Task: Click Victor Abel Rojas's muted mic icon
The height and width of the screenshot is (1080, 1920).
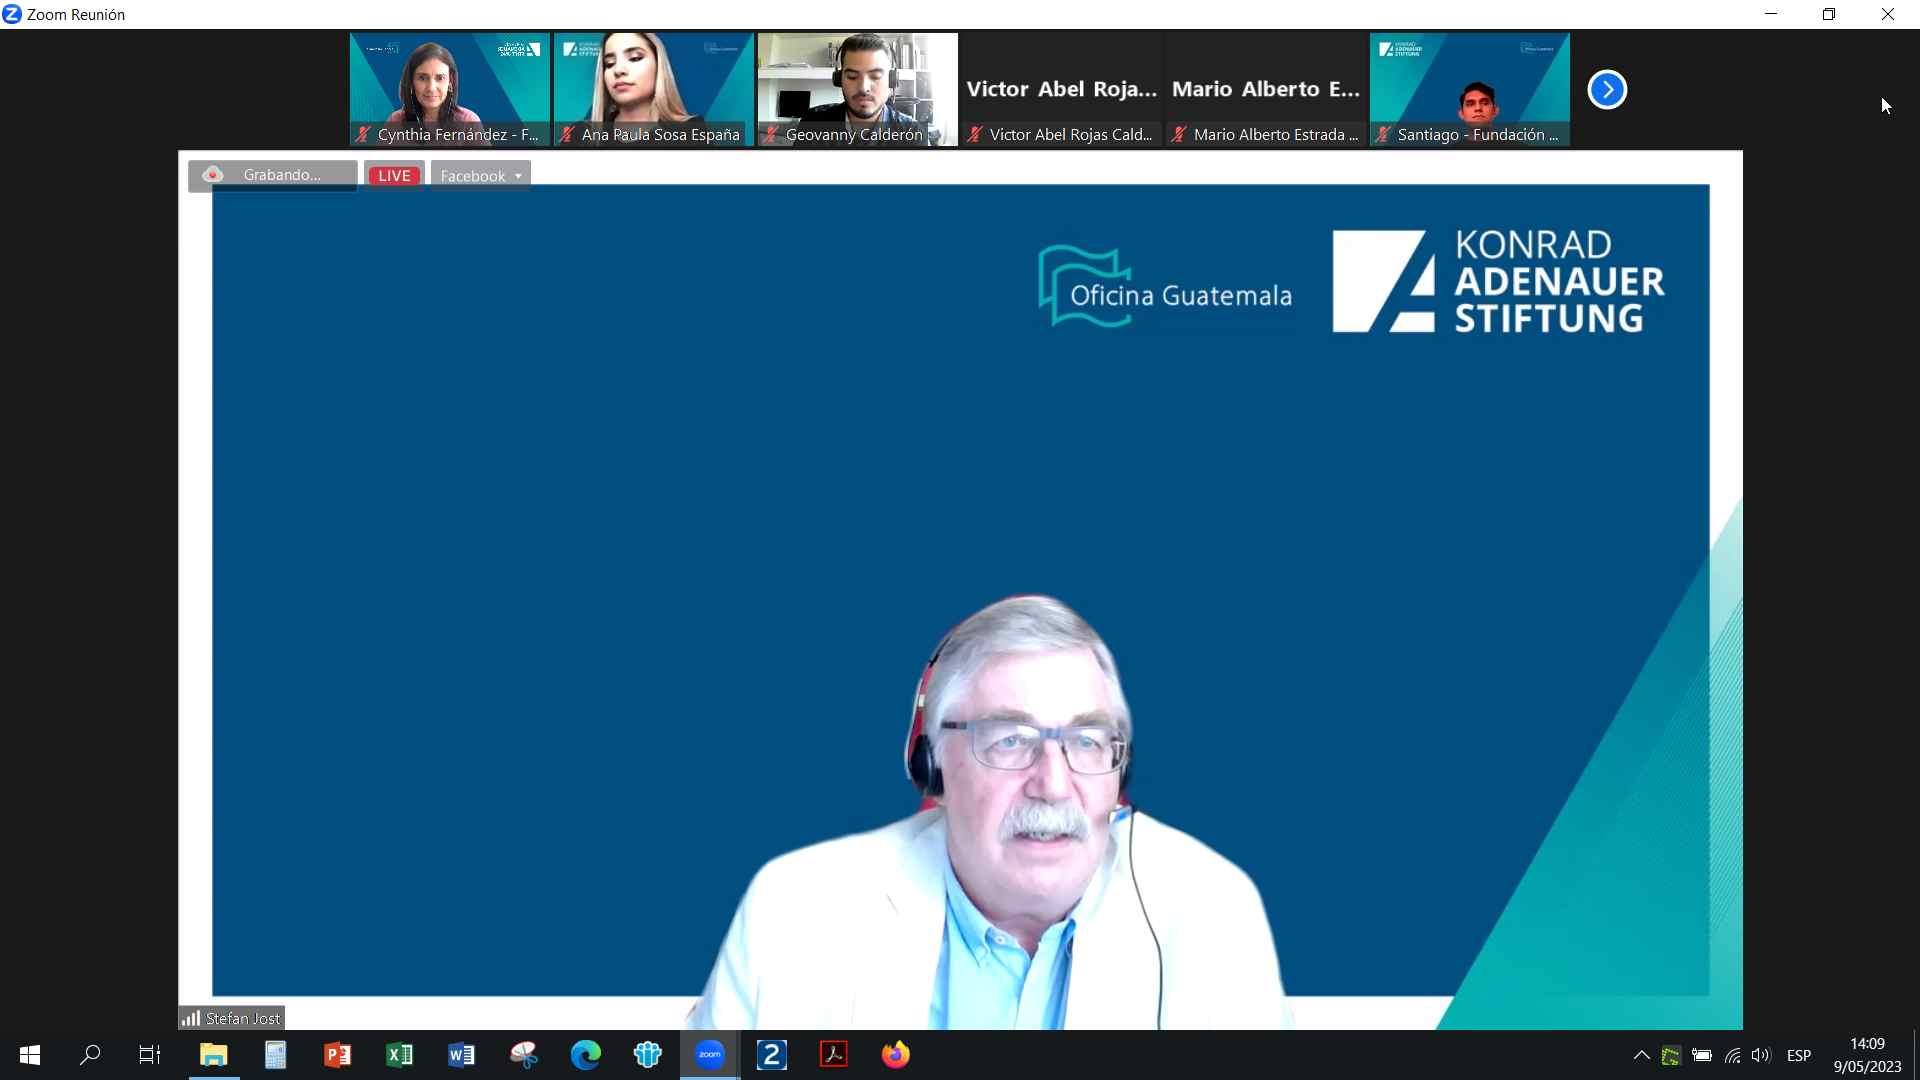Action: [x=975, y=135]
